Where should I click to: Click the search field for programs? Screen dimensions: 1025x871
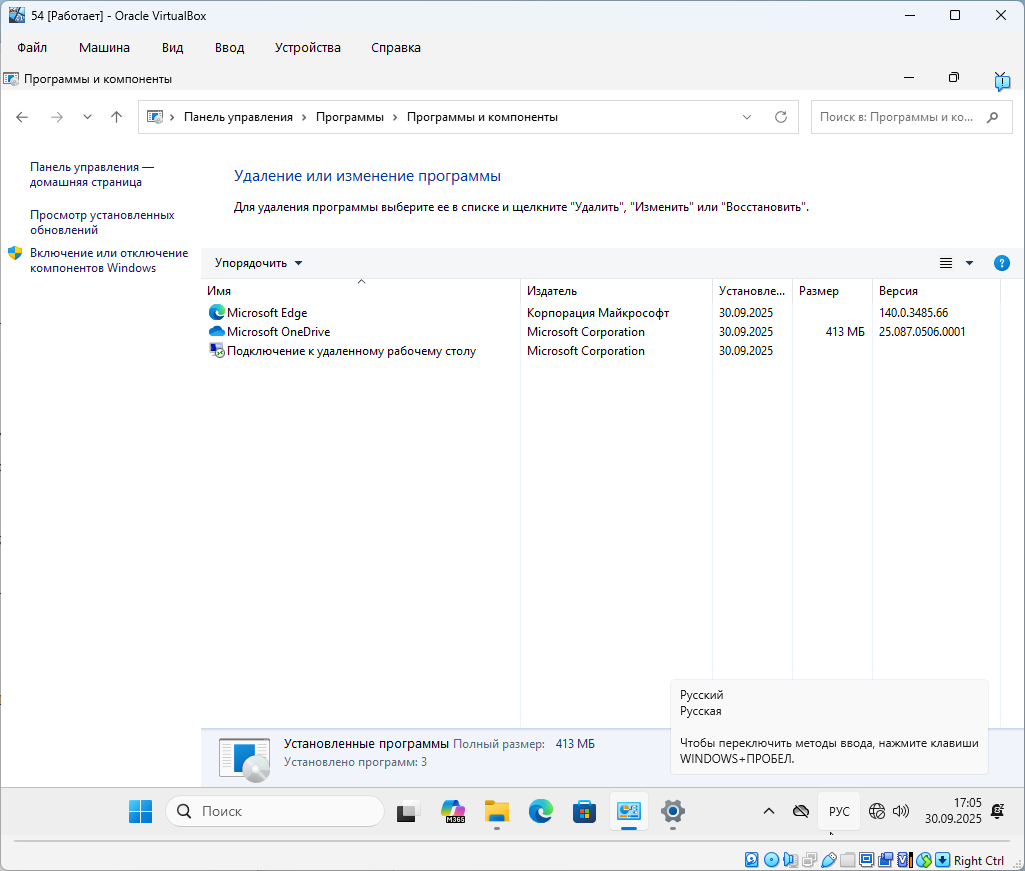(895, 117)
